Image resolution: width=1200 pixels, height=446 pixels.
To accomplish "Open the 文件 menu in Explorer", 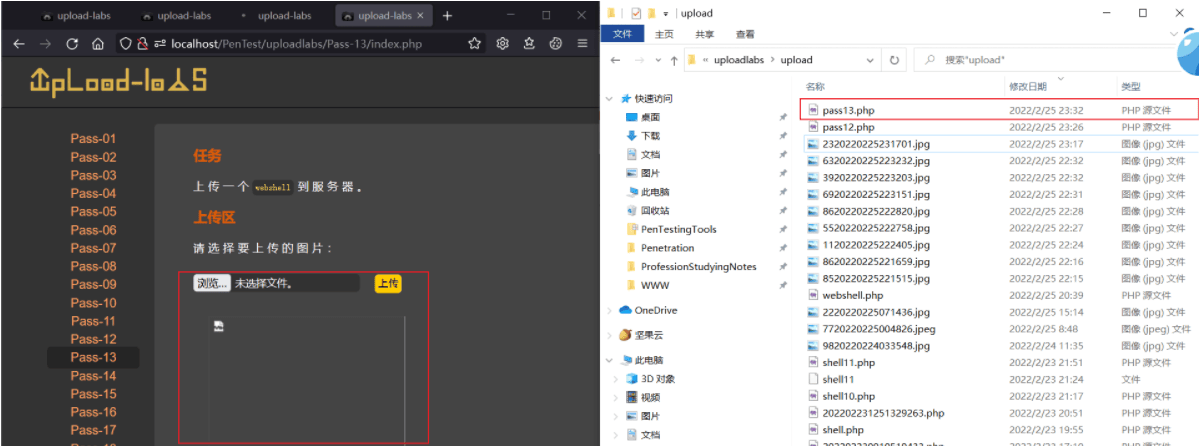I will (x=622, y=33).
